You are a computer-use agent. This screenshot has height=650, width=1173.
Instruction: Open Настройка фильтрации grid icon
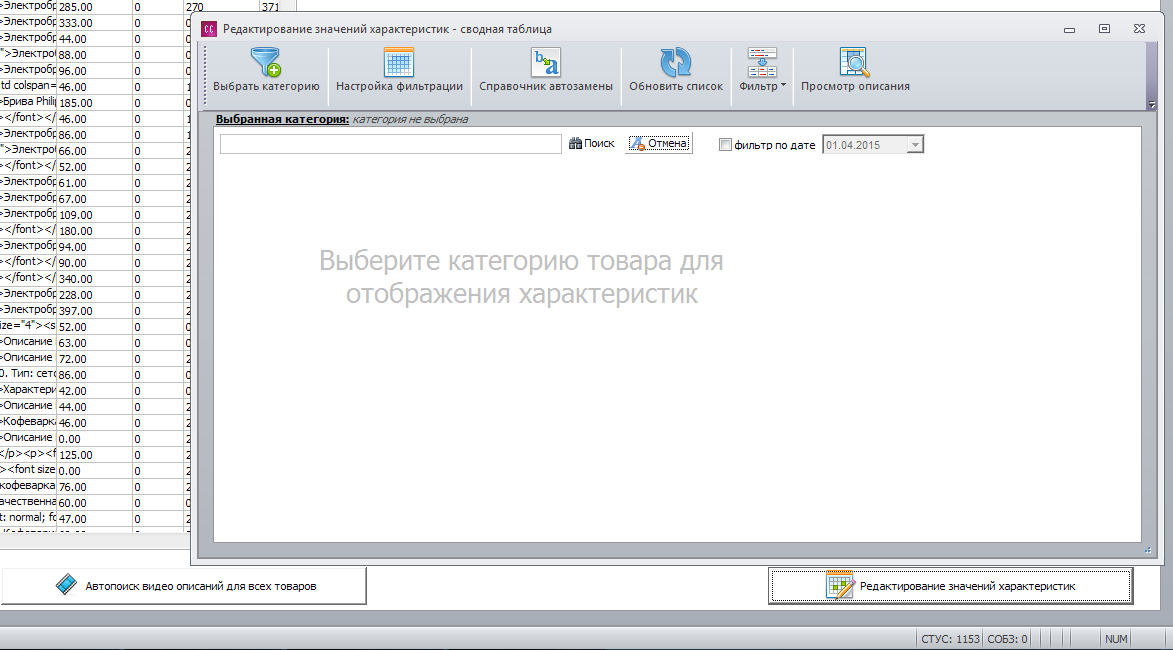pyautogui.click(x=399, y=62)
